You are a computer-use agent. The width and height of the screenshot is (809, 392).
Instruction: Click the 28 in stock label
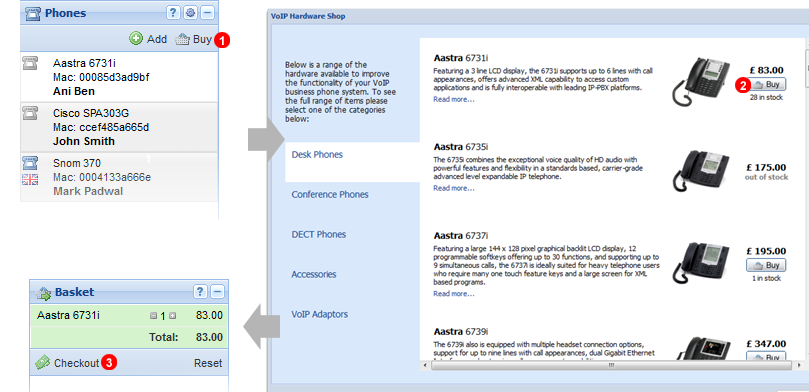tap(766, 97)
